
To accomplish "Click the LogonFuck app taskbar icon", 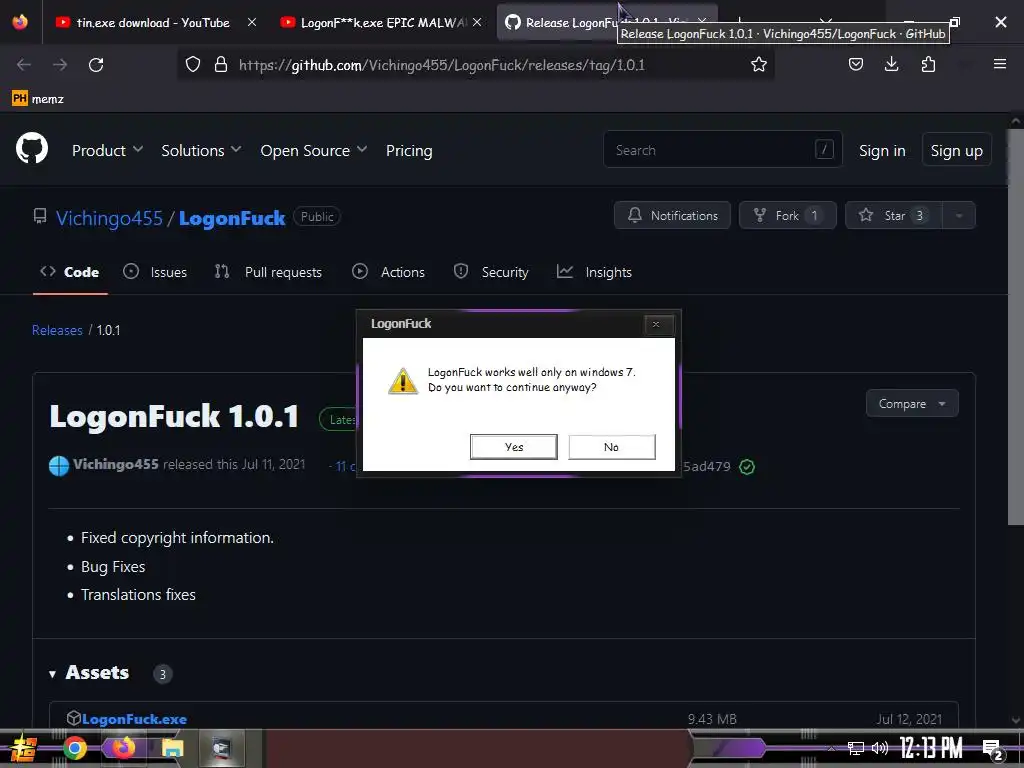I will [222, 748].
